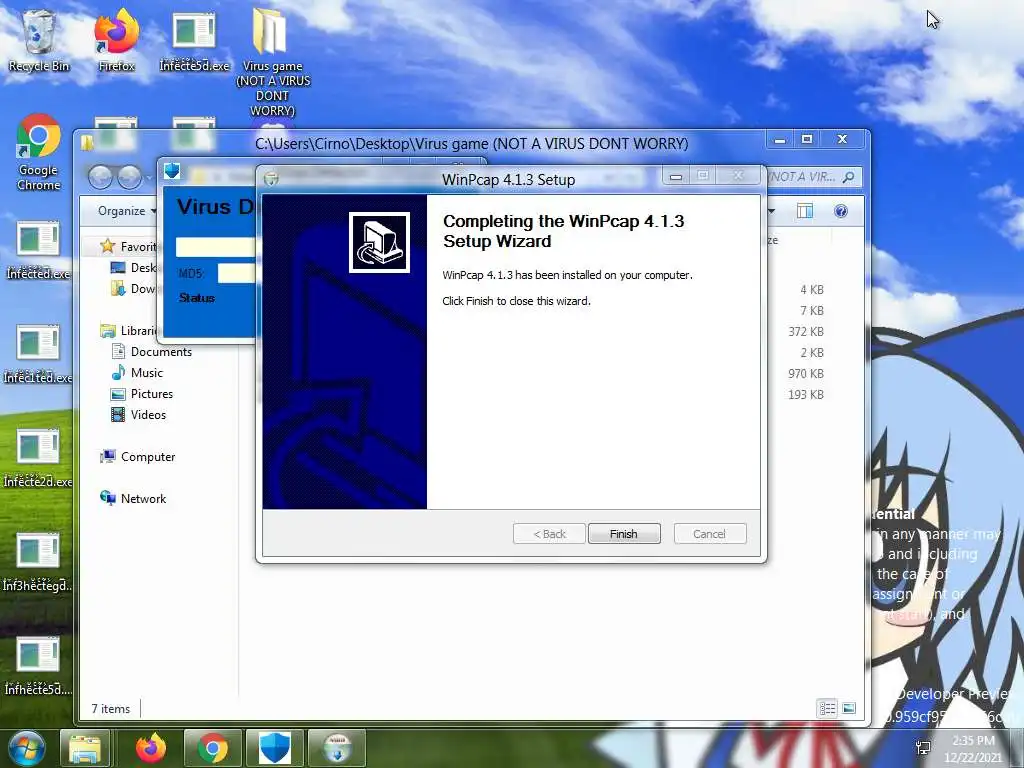This screenshot has height=768, width=1024.
Task: Switch to WinPcap installer taskbar icon
Action: [x=337, y=748]
